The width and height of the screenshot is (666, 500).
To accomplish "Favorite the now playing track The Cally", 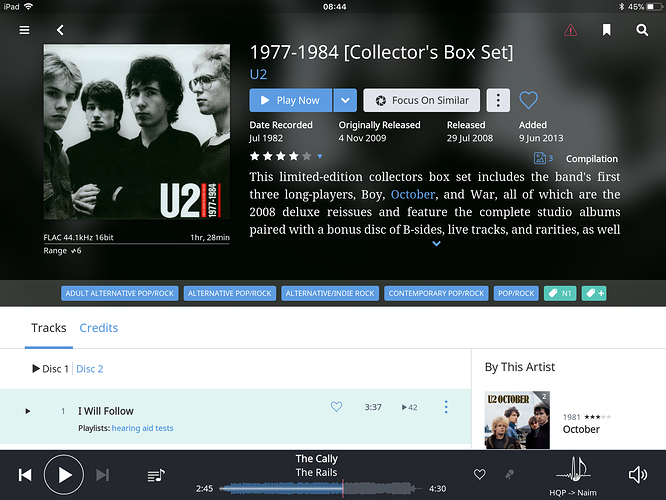I will [480, 475].
